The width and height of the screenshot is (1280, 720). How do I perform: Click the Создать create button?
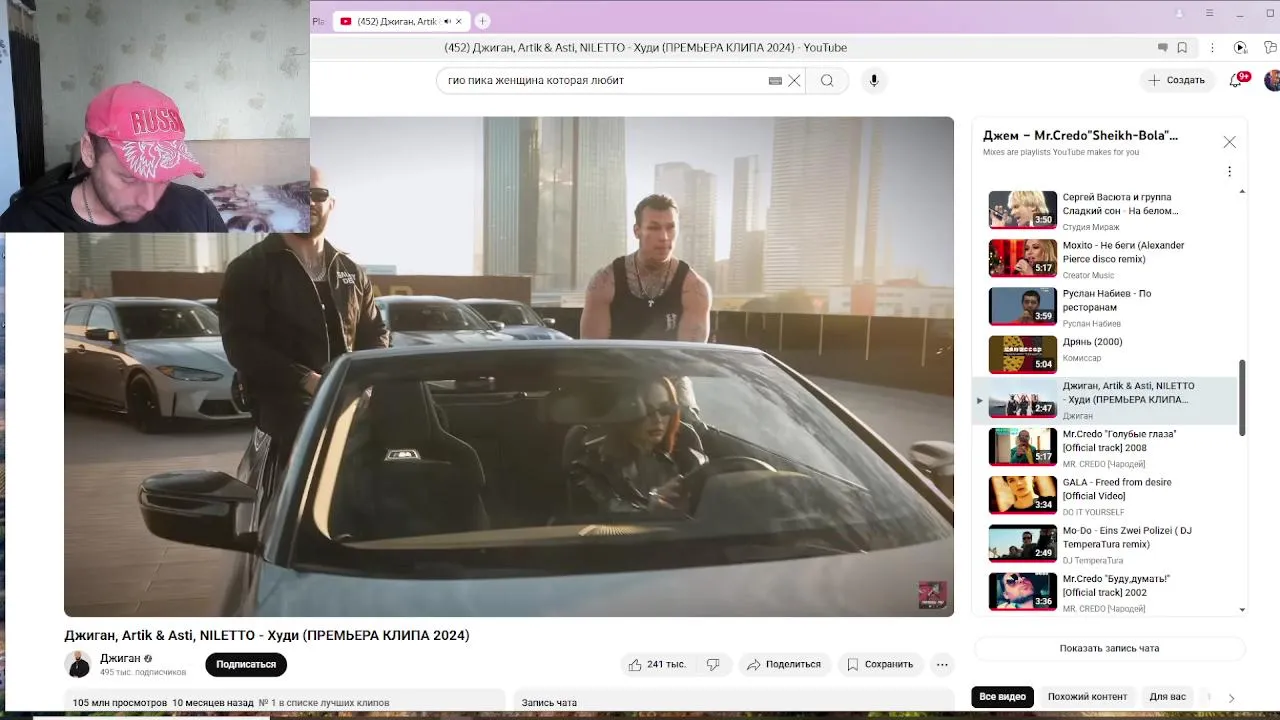click(x=1177, y=80)
